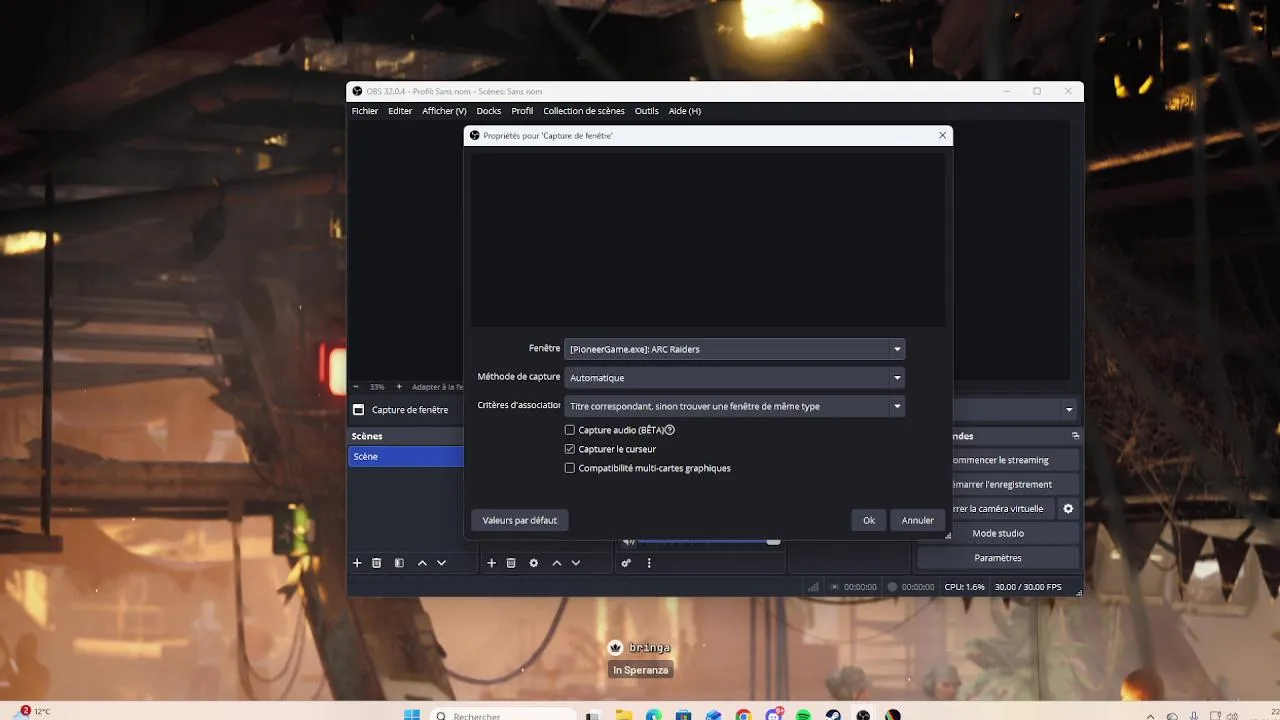Add a new scene with plus icon
Screen dimensions: 1280x720
pyautogui.click(x=357, y=563)
